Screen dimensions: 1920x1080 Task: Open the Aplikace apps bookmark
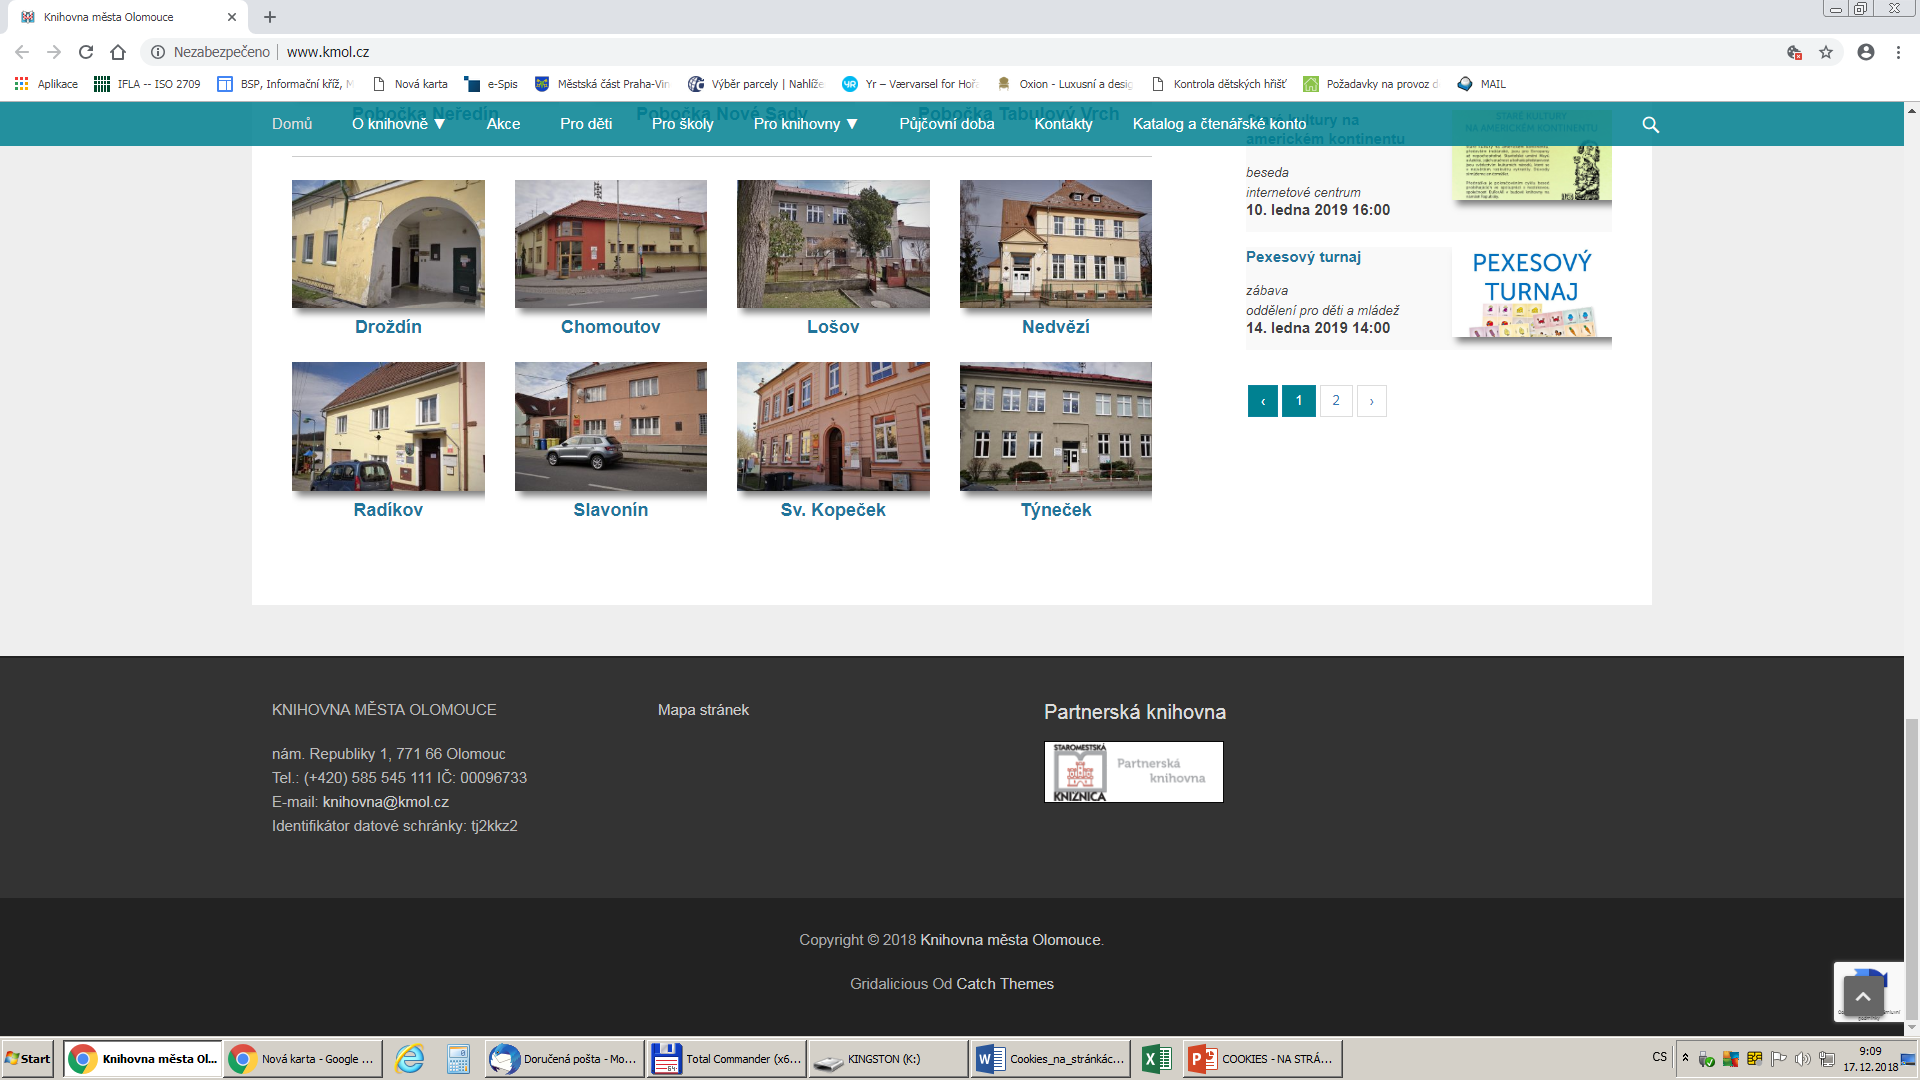coord(46,84)
